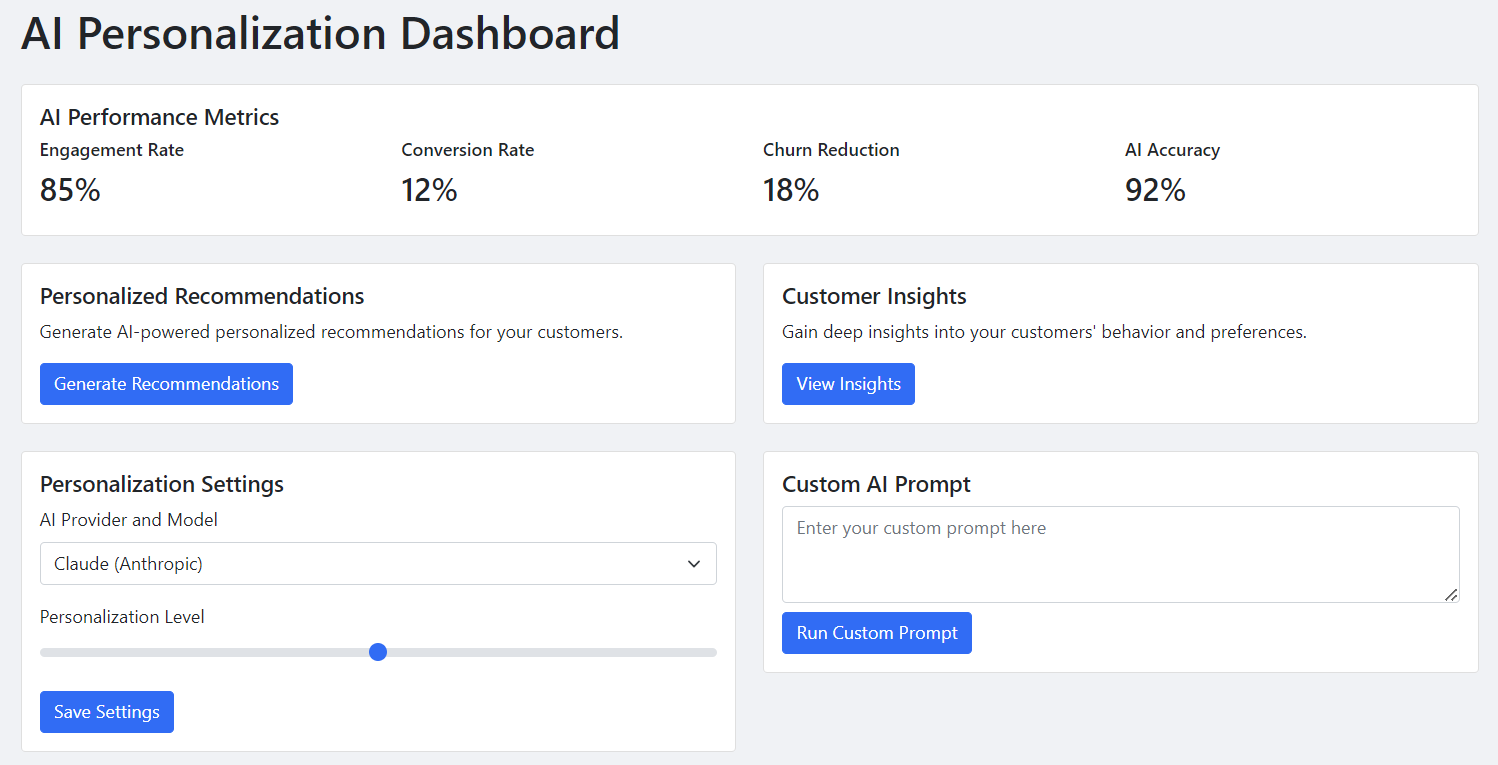Open View Insights for customers
1498x765 pixels.
tap(848, 384)
